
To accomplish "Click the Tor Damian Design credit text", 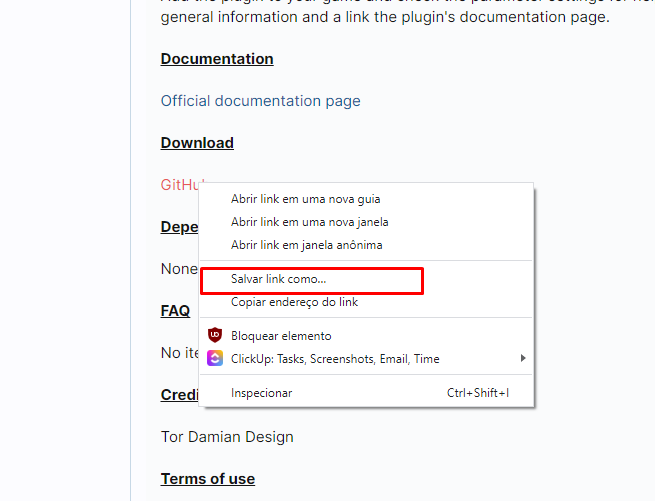I will (x=227, y=437).
